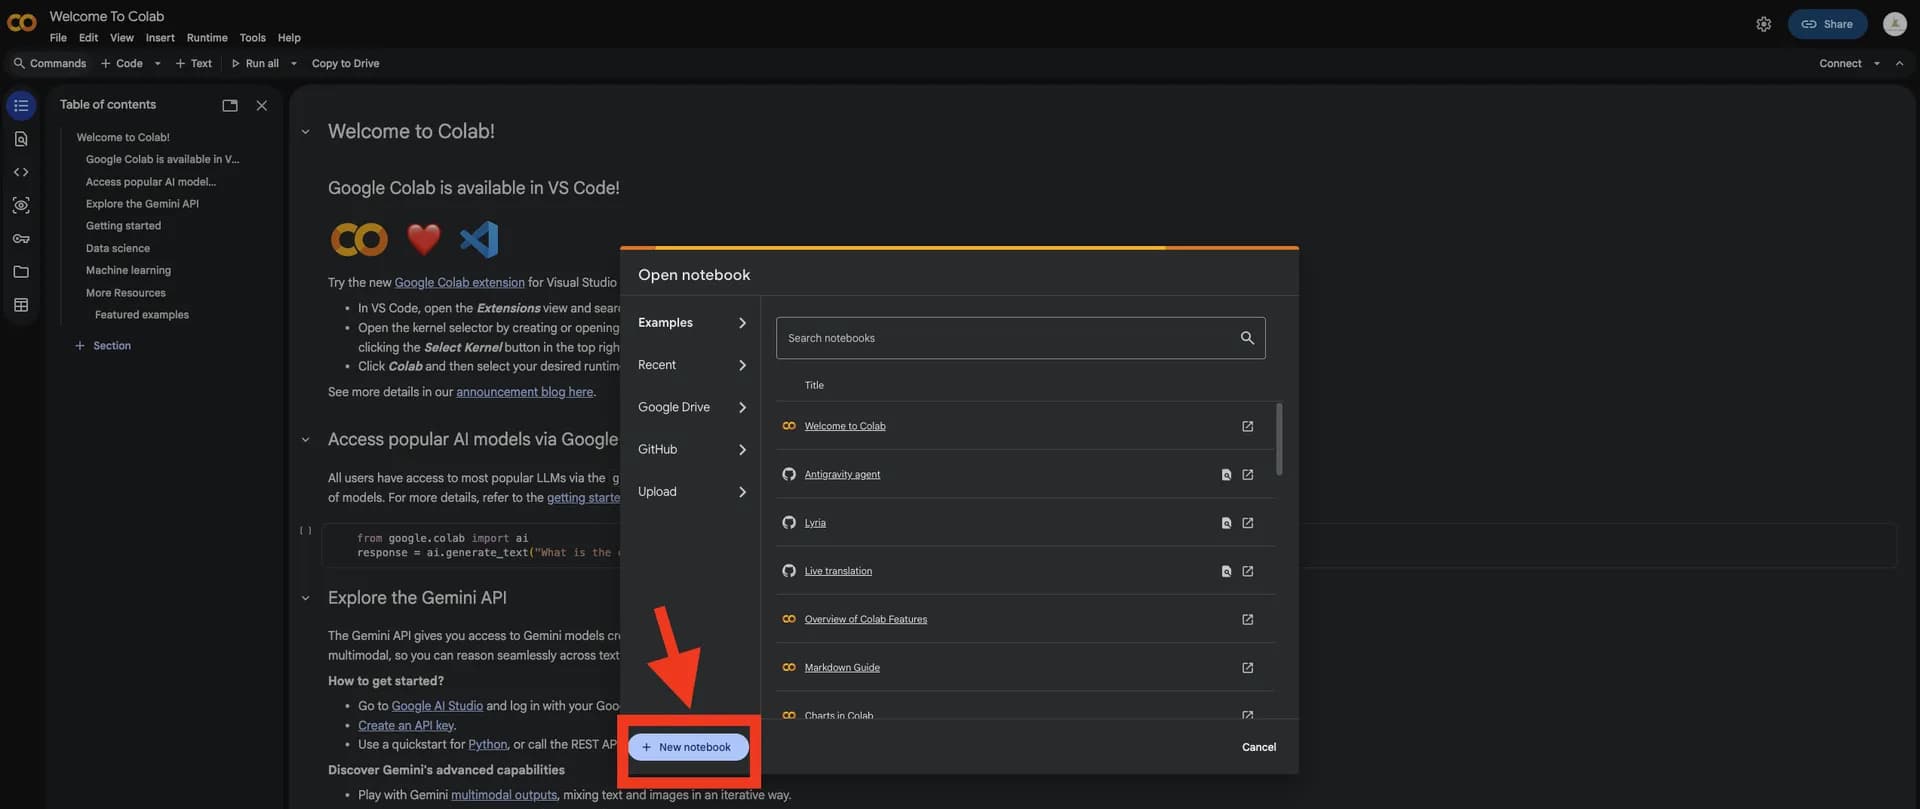
Task: Switch to the Recent tab
Action: coord(691,365)
